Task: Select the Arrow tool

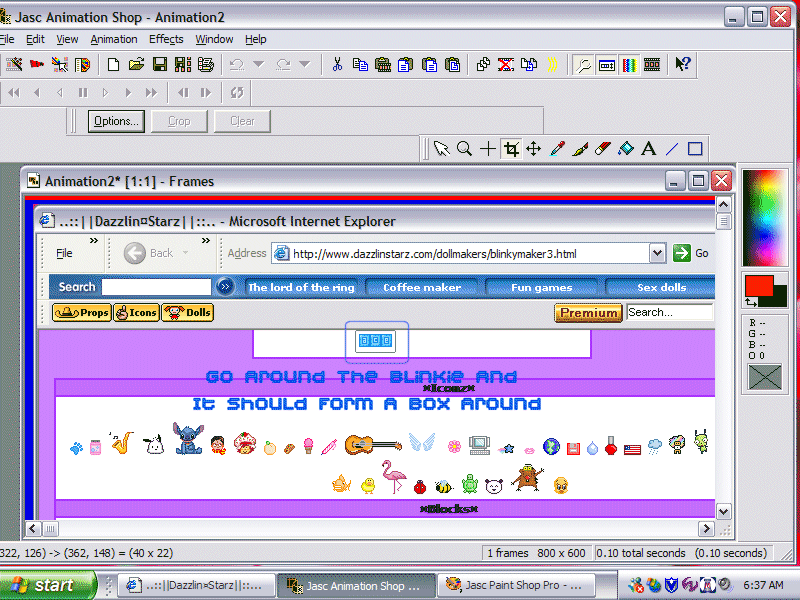Action: coord(441,149)
